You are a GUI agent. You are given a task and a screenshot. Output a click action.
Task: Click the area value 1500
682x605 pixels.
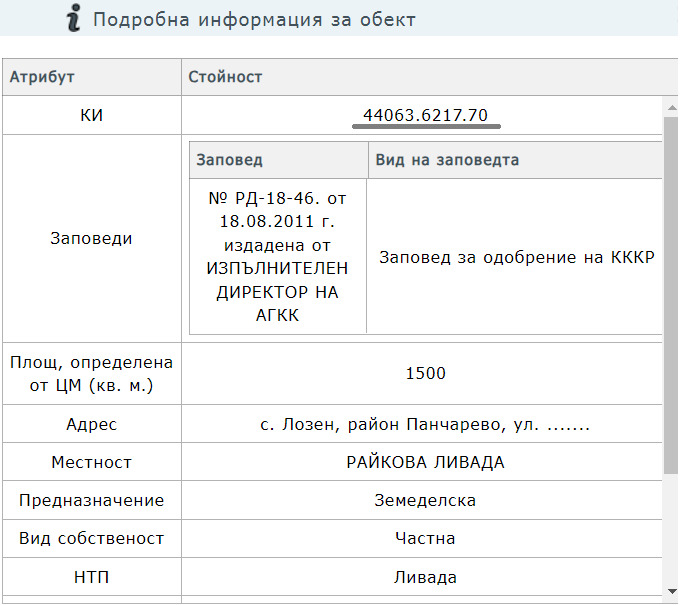coord(425,374)
